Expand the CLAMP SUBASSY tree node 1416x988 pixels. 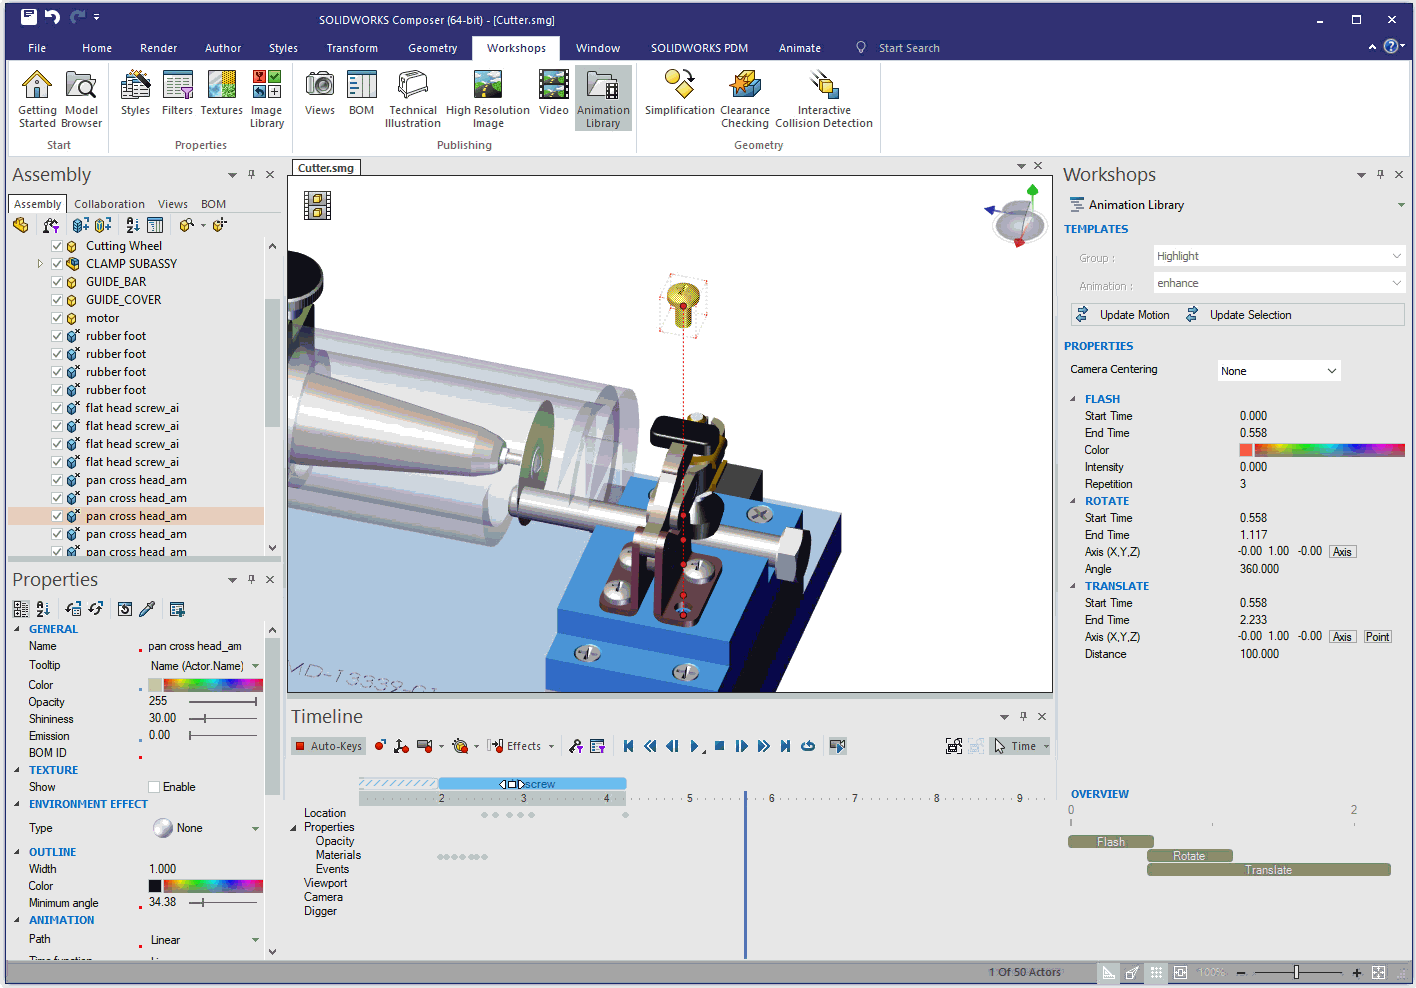coord(40,264)
